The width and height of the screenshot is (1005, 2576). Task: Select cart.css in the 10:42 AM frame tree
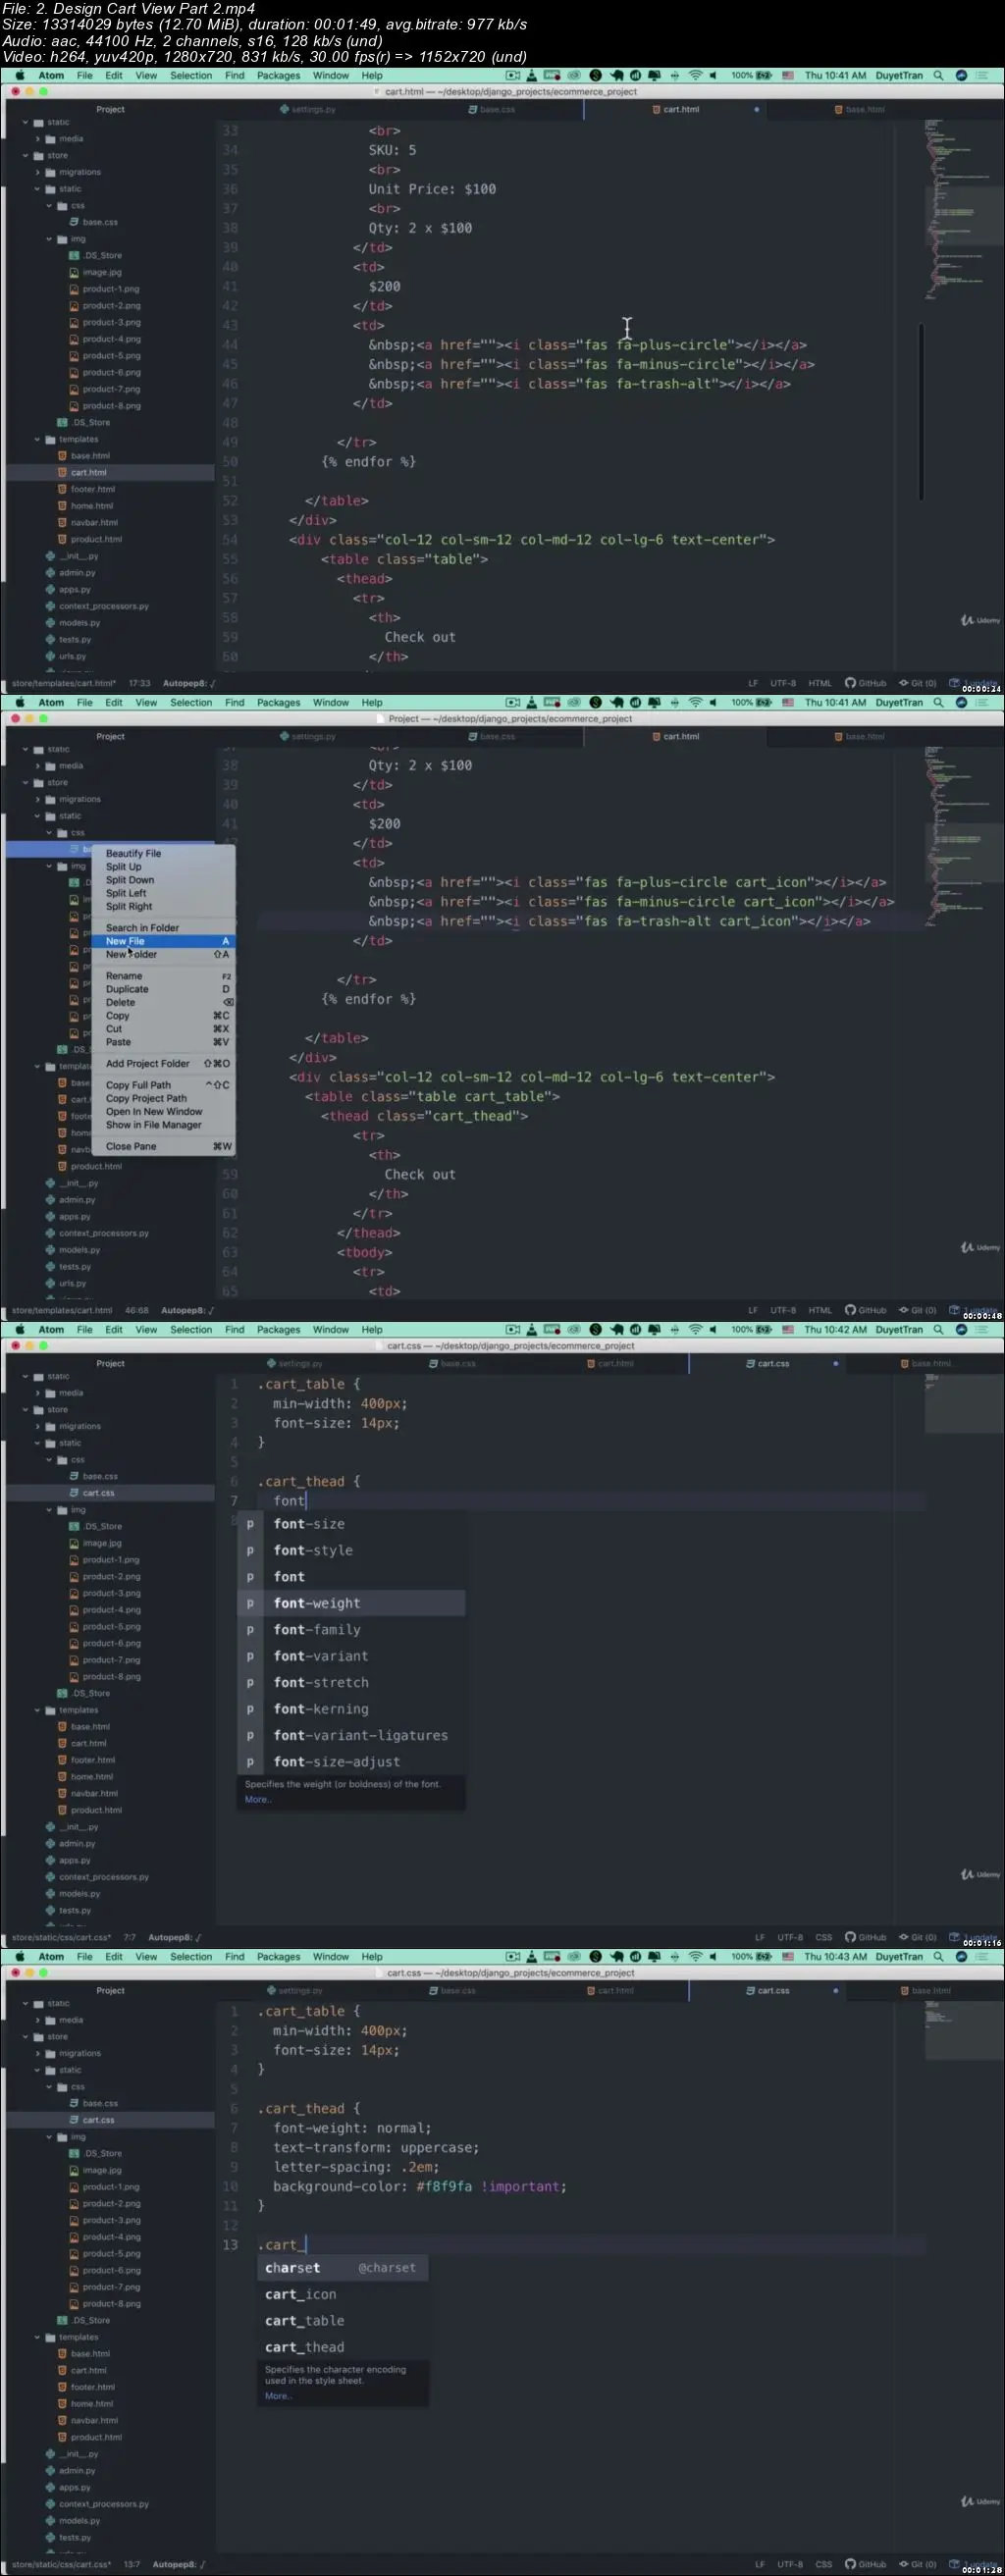point(91,1493)
